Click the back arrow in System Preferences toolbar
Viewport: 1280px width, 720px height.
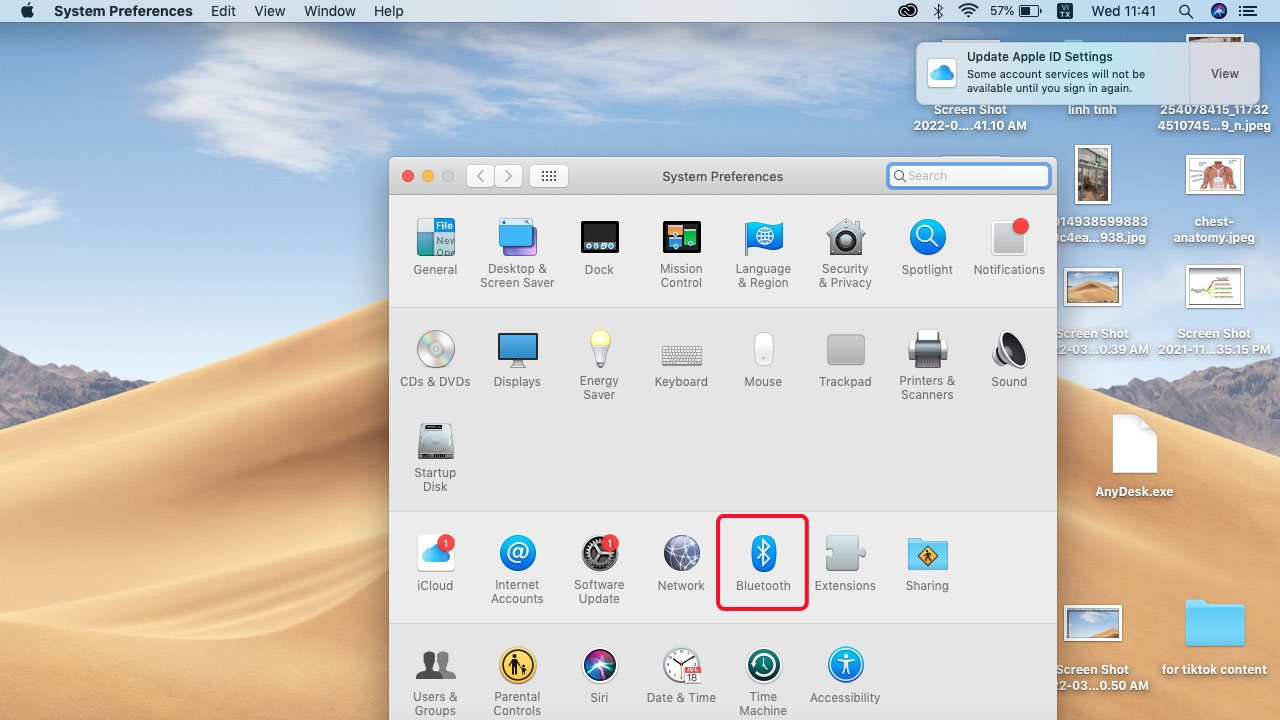(481, 176)
